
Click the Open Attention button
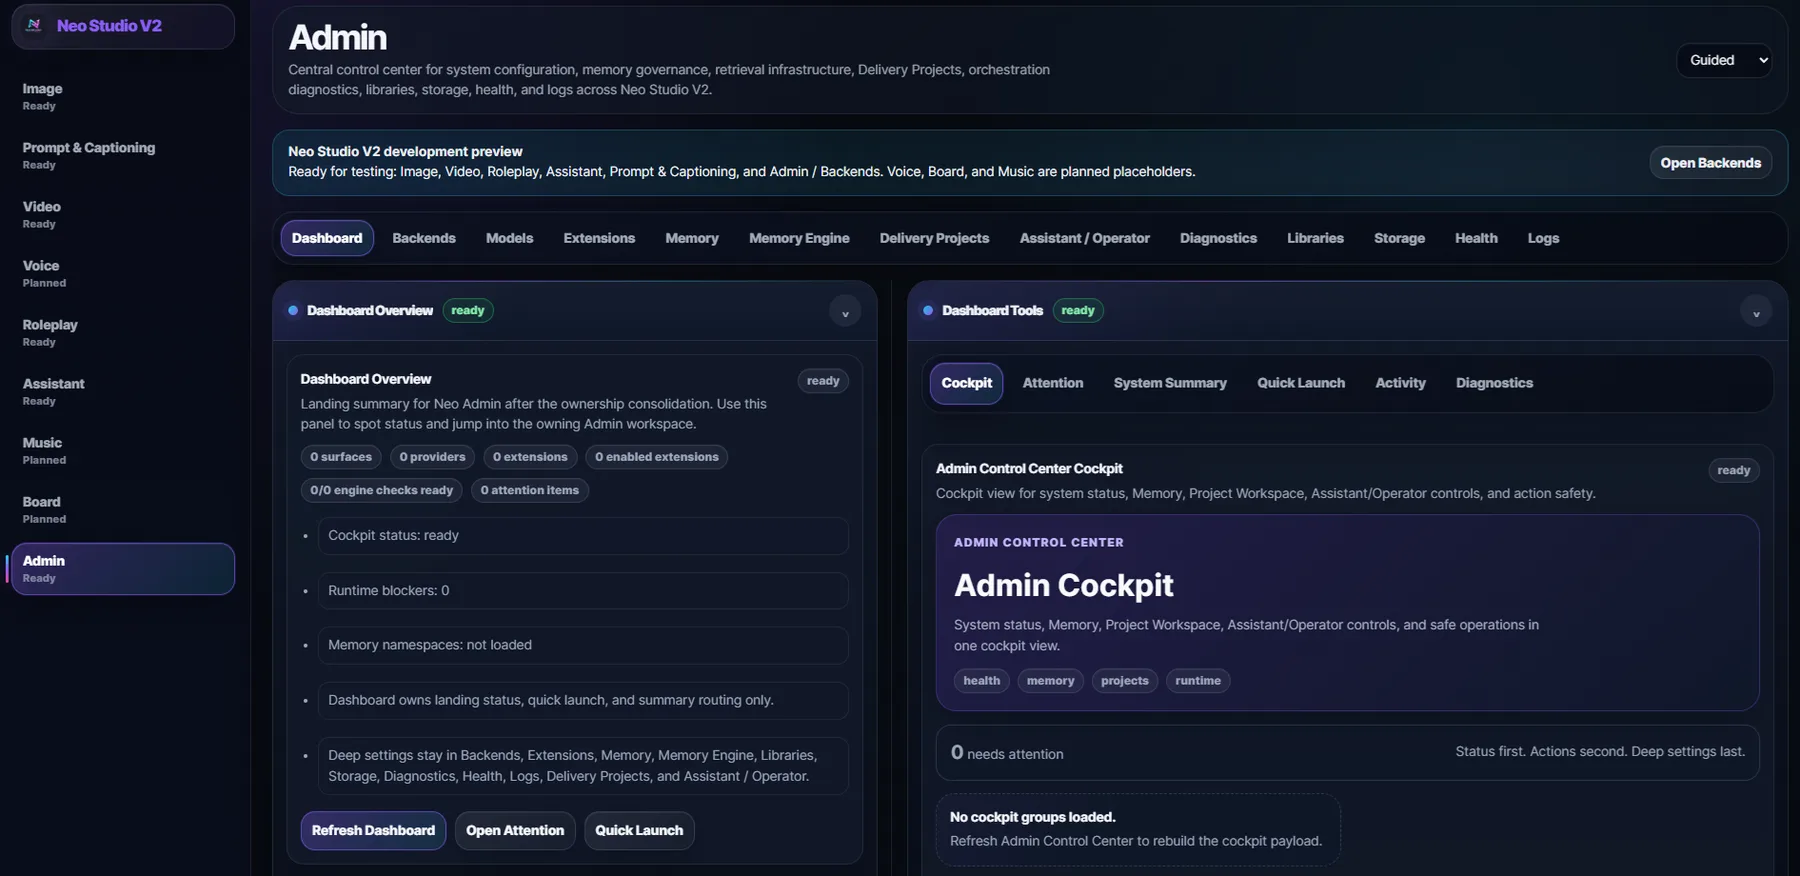(x=515, y=830)
